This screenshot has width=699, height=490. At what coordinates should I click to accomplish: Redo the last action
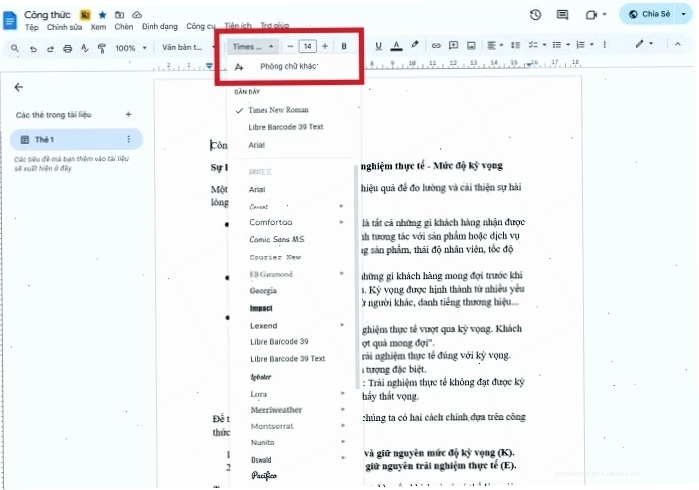coord(50,48)
